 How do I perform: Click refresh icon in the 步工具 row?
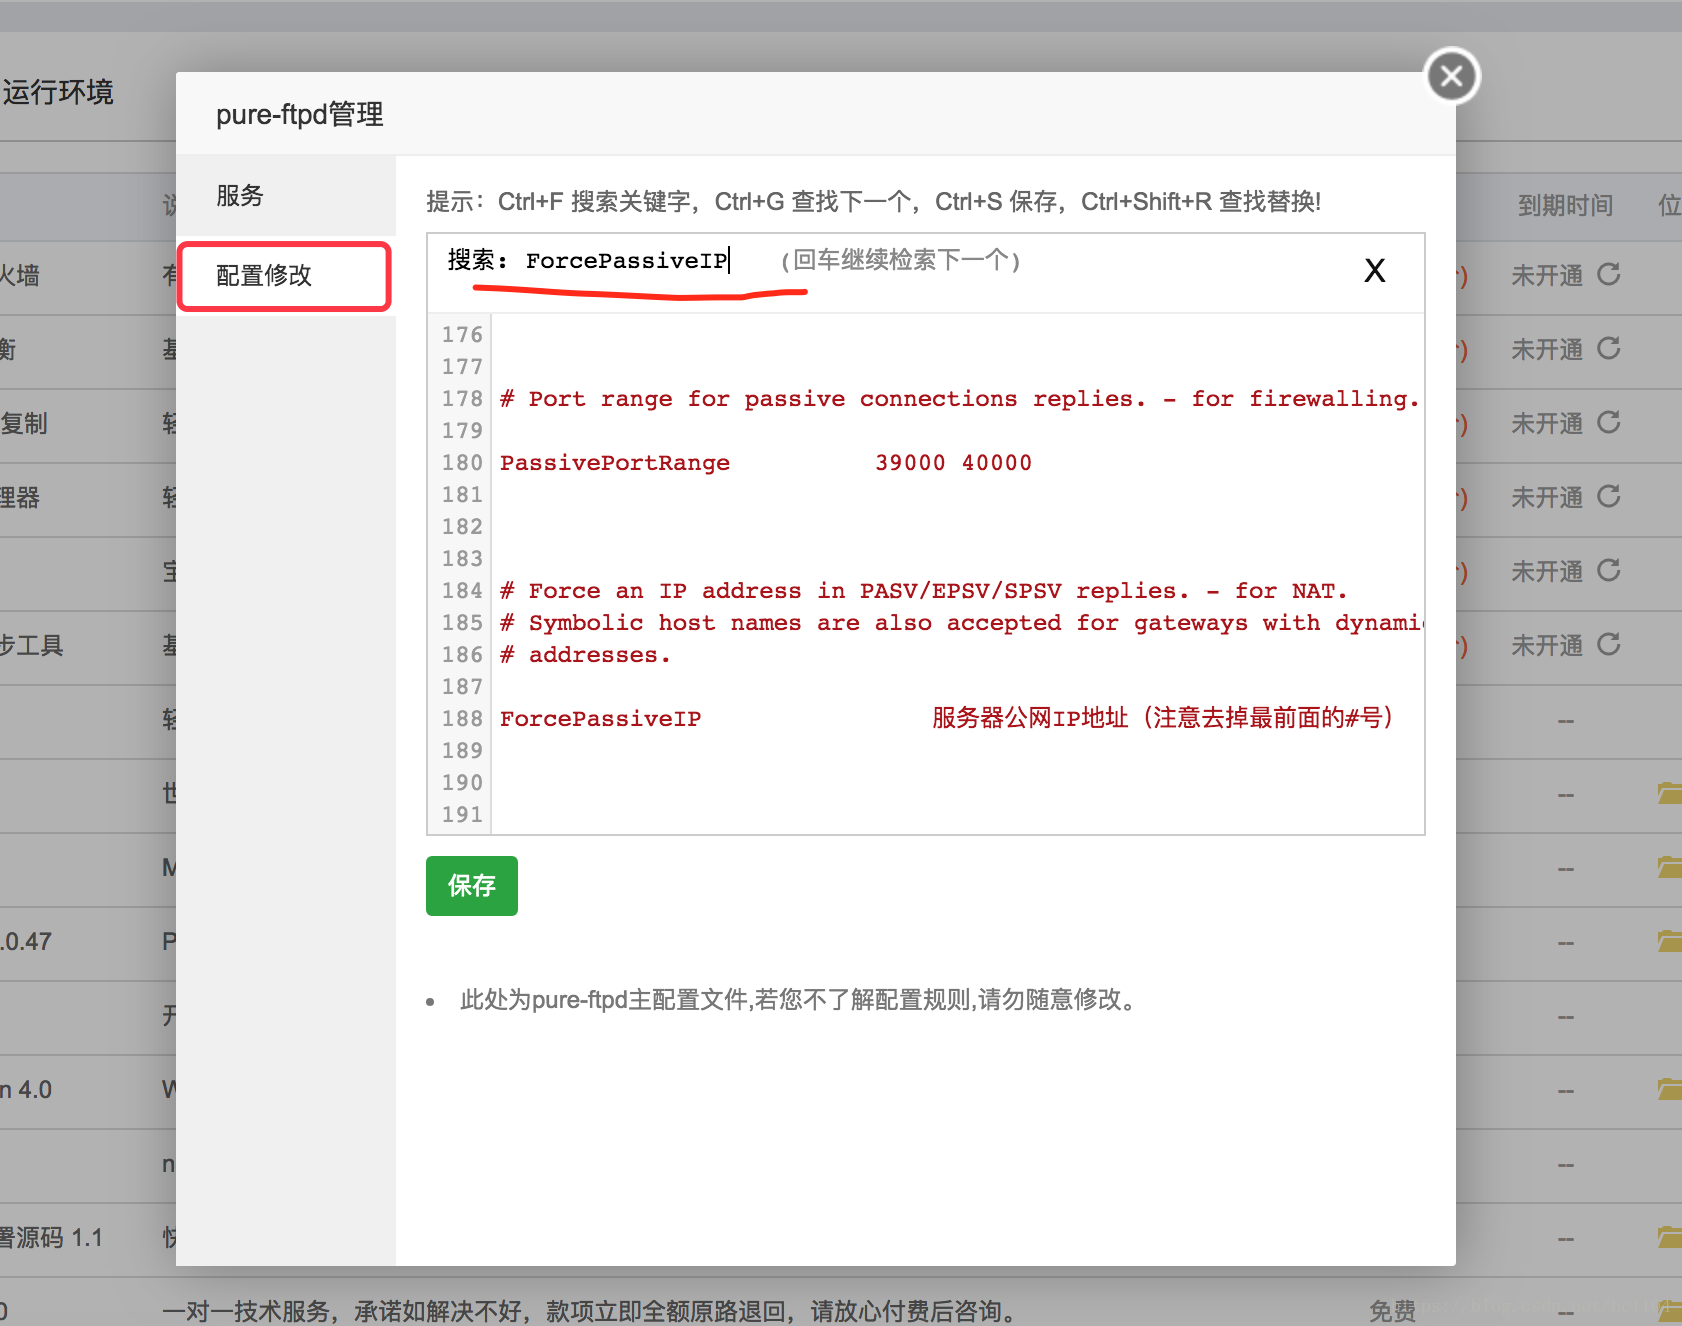coord(1608,644)
